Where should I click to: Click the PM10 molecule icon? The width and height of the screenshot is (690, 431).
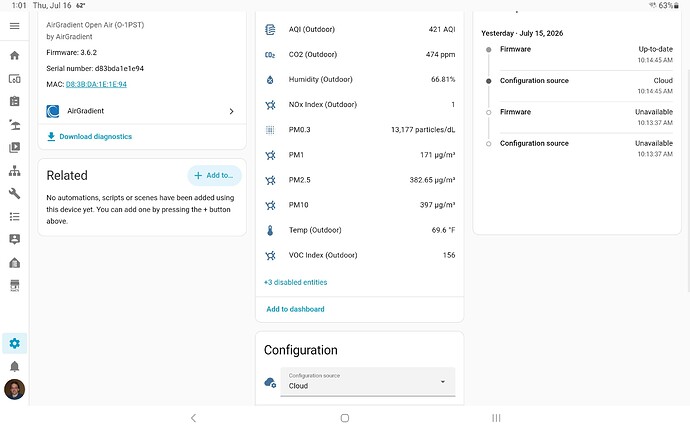tap(270, 205)
